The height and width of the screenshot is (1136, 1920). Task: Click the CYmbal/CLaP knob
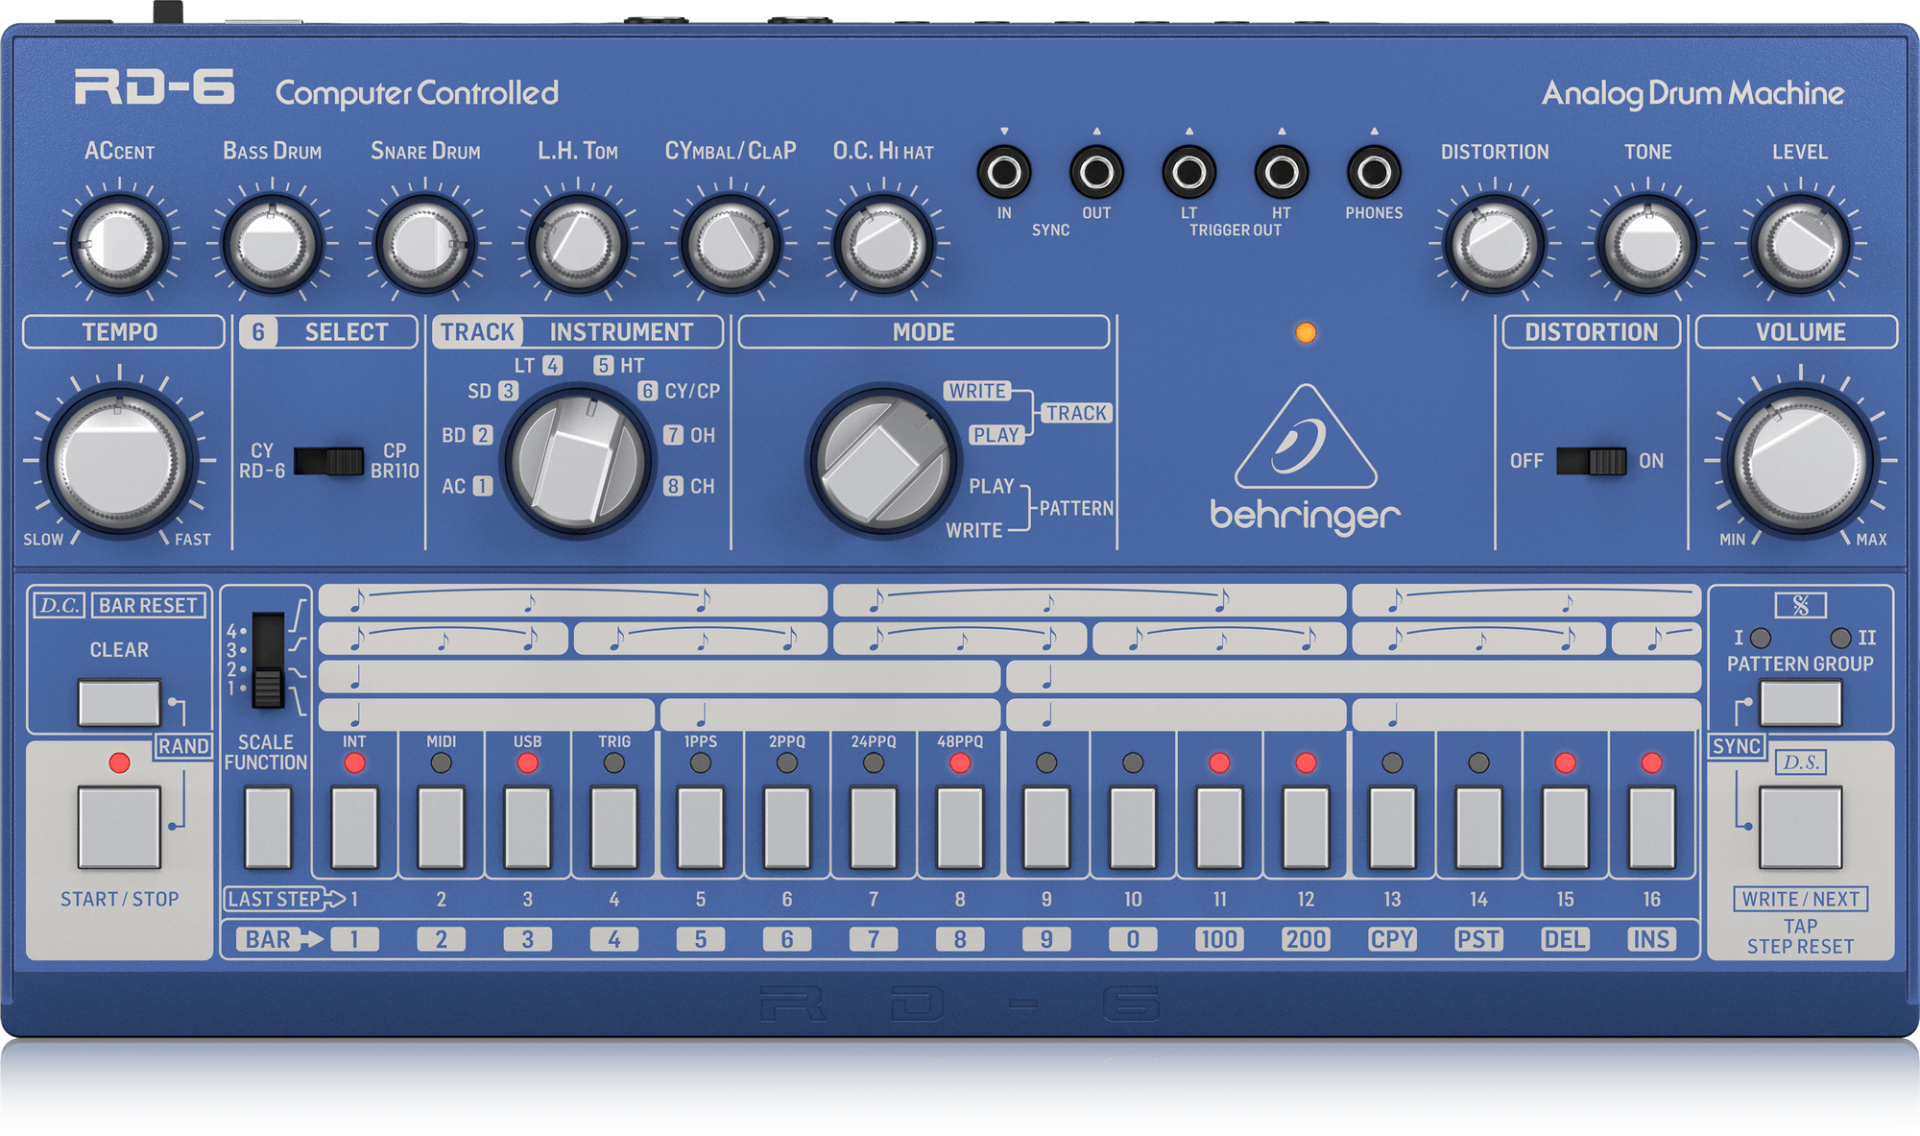[730, 243]
